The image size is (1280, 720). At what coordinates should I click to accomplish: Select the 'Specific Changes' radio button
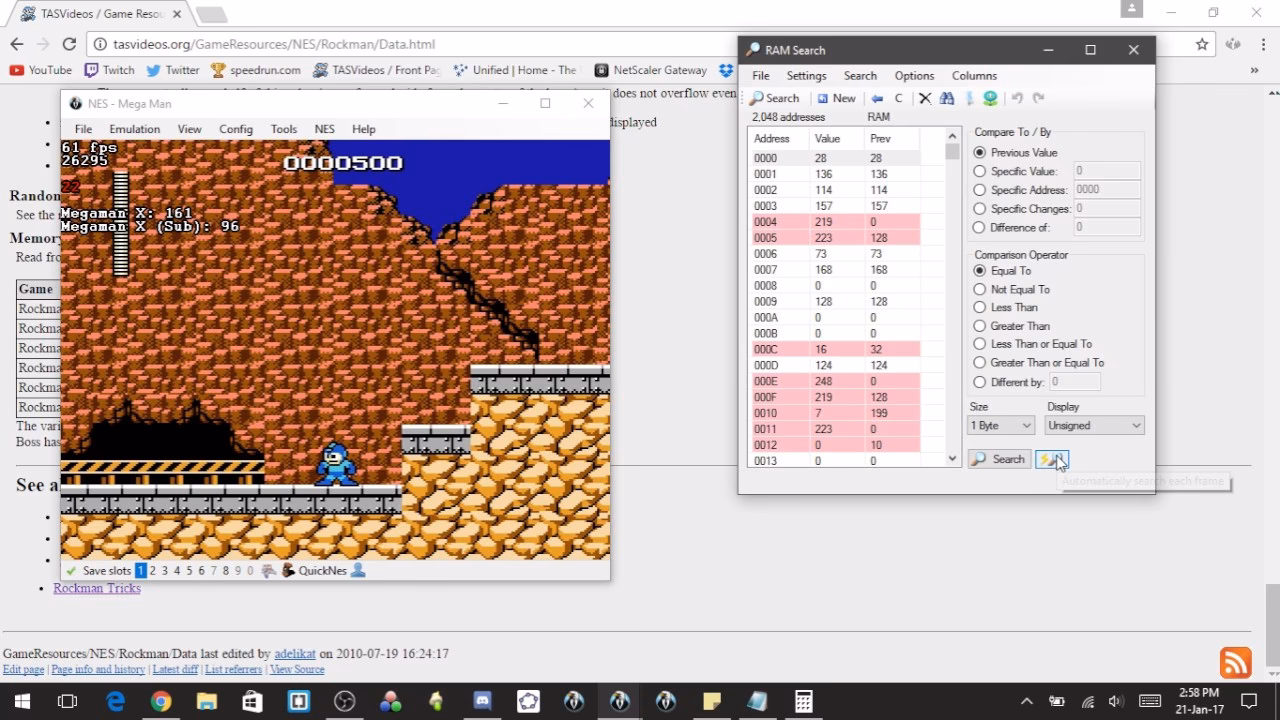[x=979, y=209]
